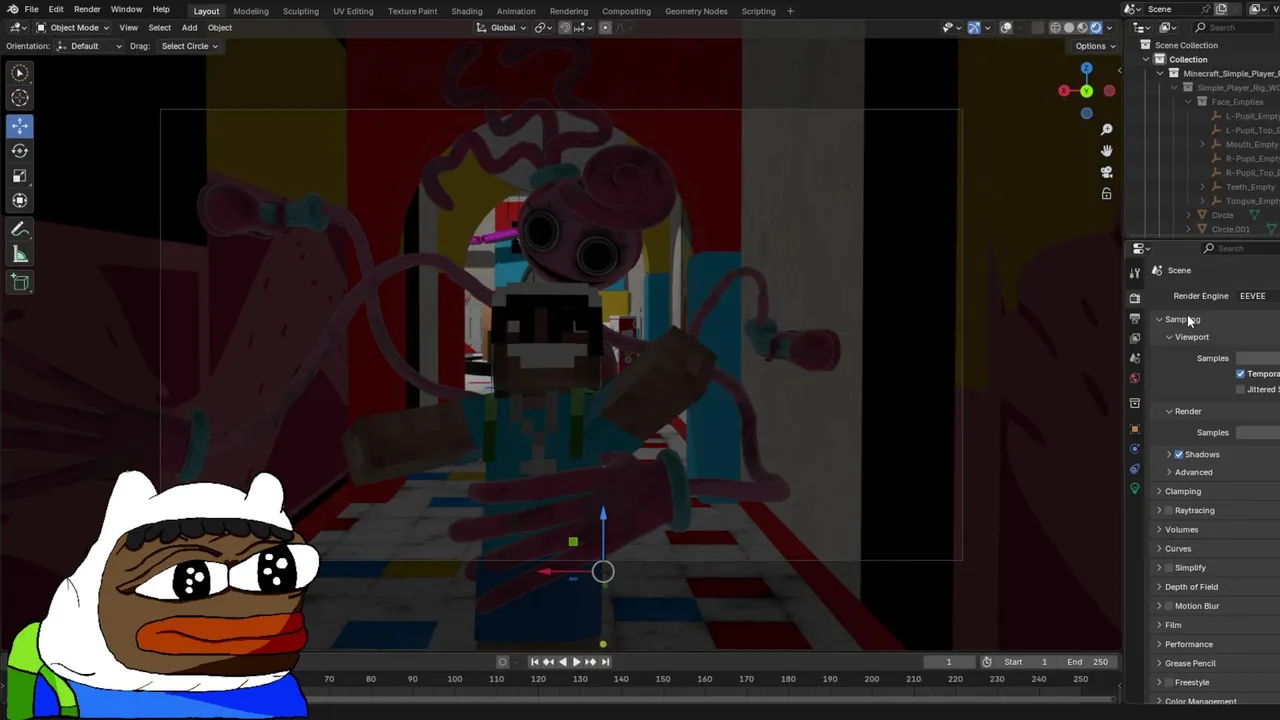This screenshot has width=1280, height=720.
Task: Switch to solid viewport shading
Action: tap(1069, 28)
